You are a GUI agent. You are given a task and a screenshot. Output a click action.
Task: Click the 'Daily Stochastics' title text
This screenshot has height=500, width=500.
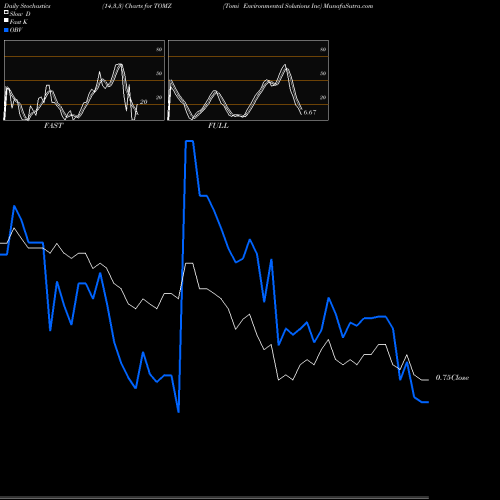point(27,6)
